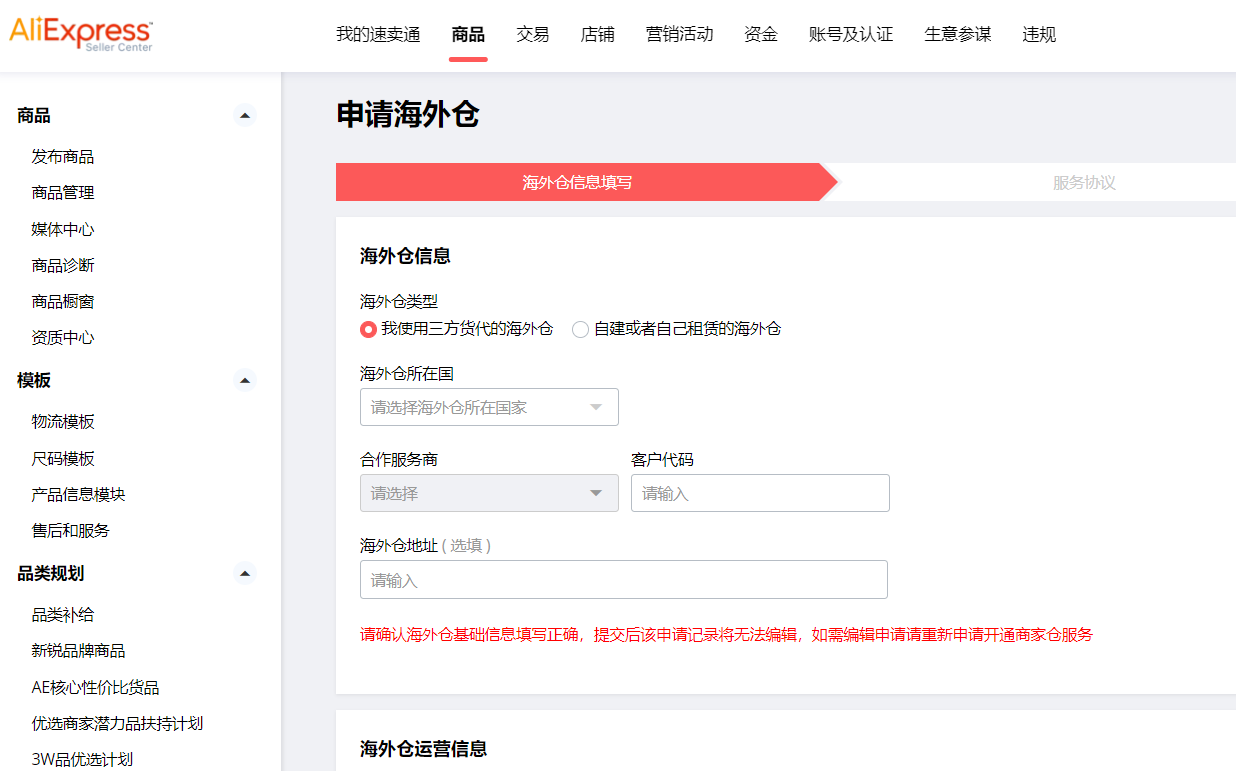The width and height of the screenshot is (1236, 771).
Task: Collapse the 品类规划 sidebar section
Action: tap(245, 573)
